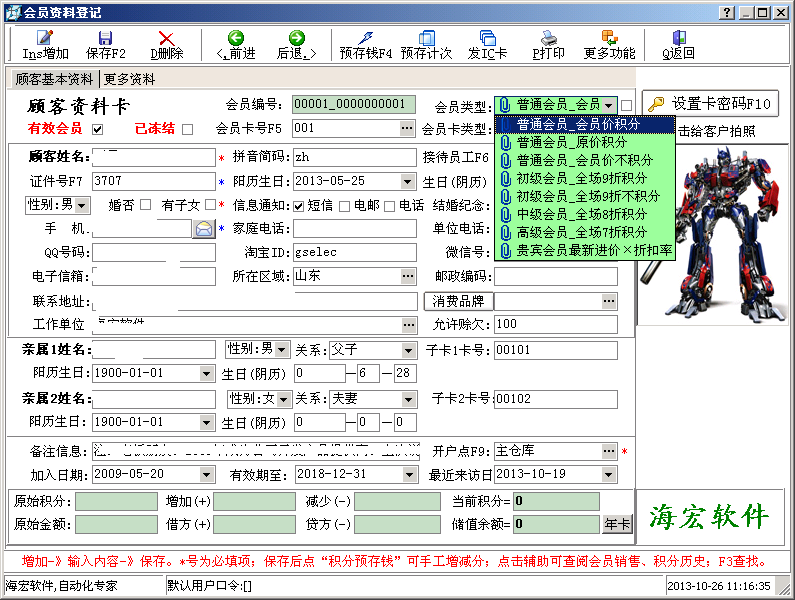Click the envelope SMS icon beside 手机
Viewport: 795px width, 600px height.
coord(204,229)
